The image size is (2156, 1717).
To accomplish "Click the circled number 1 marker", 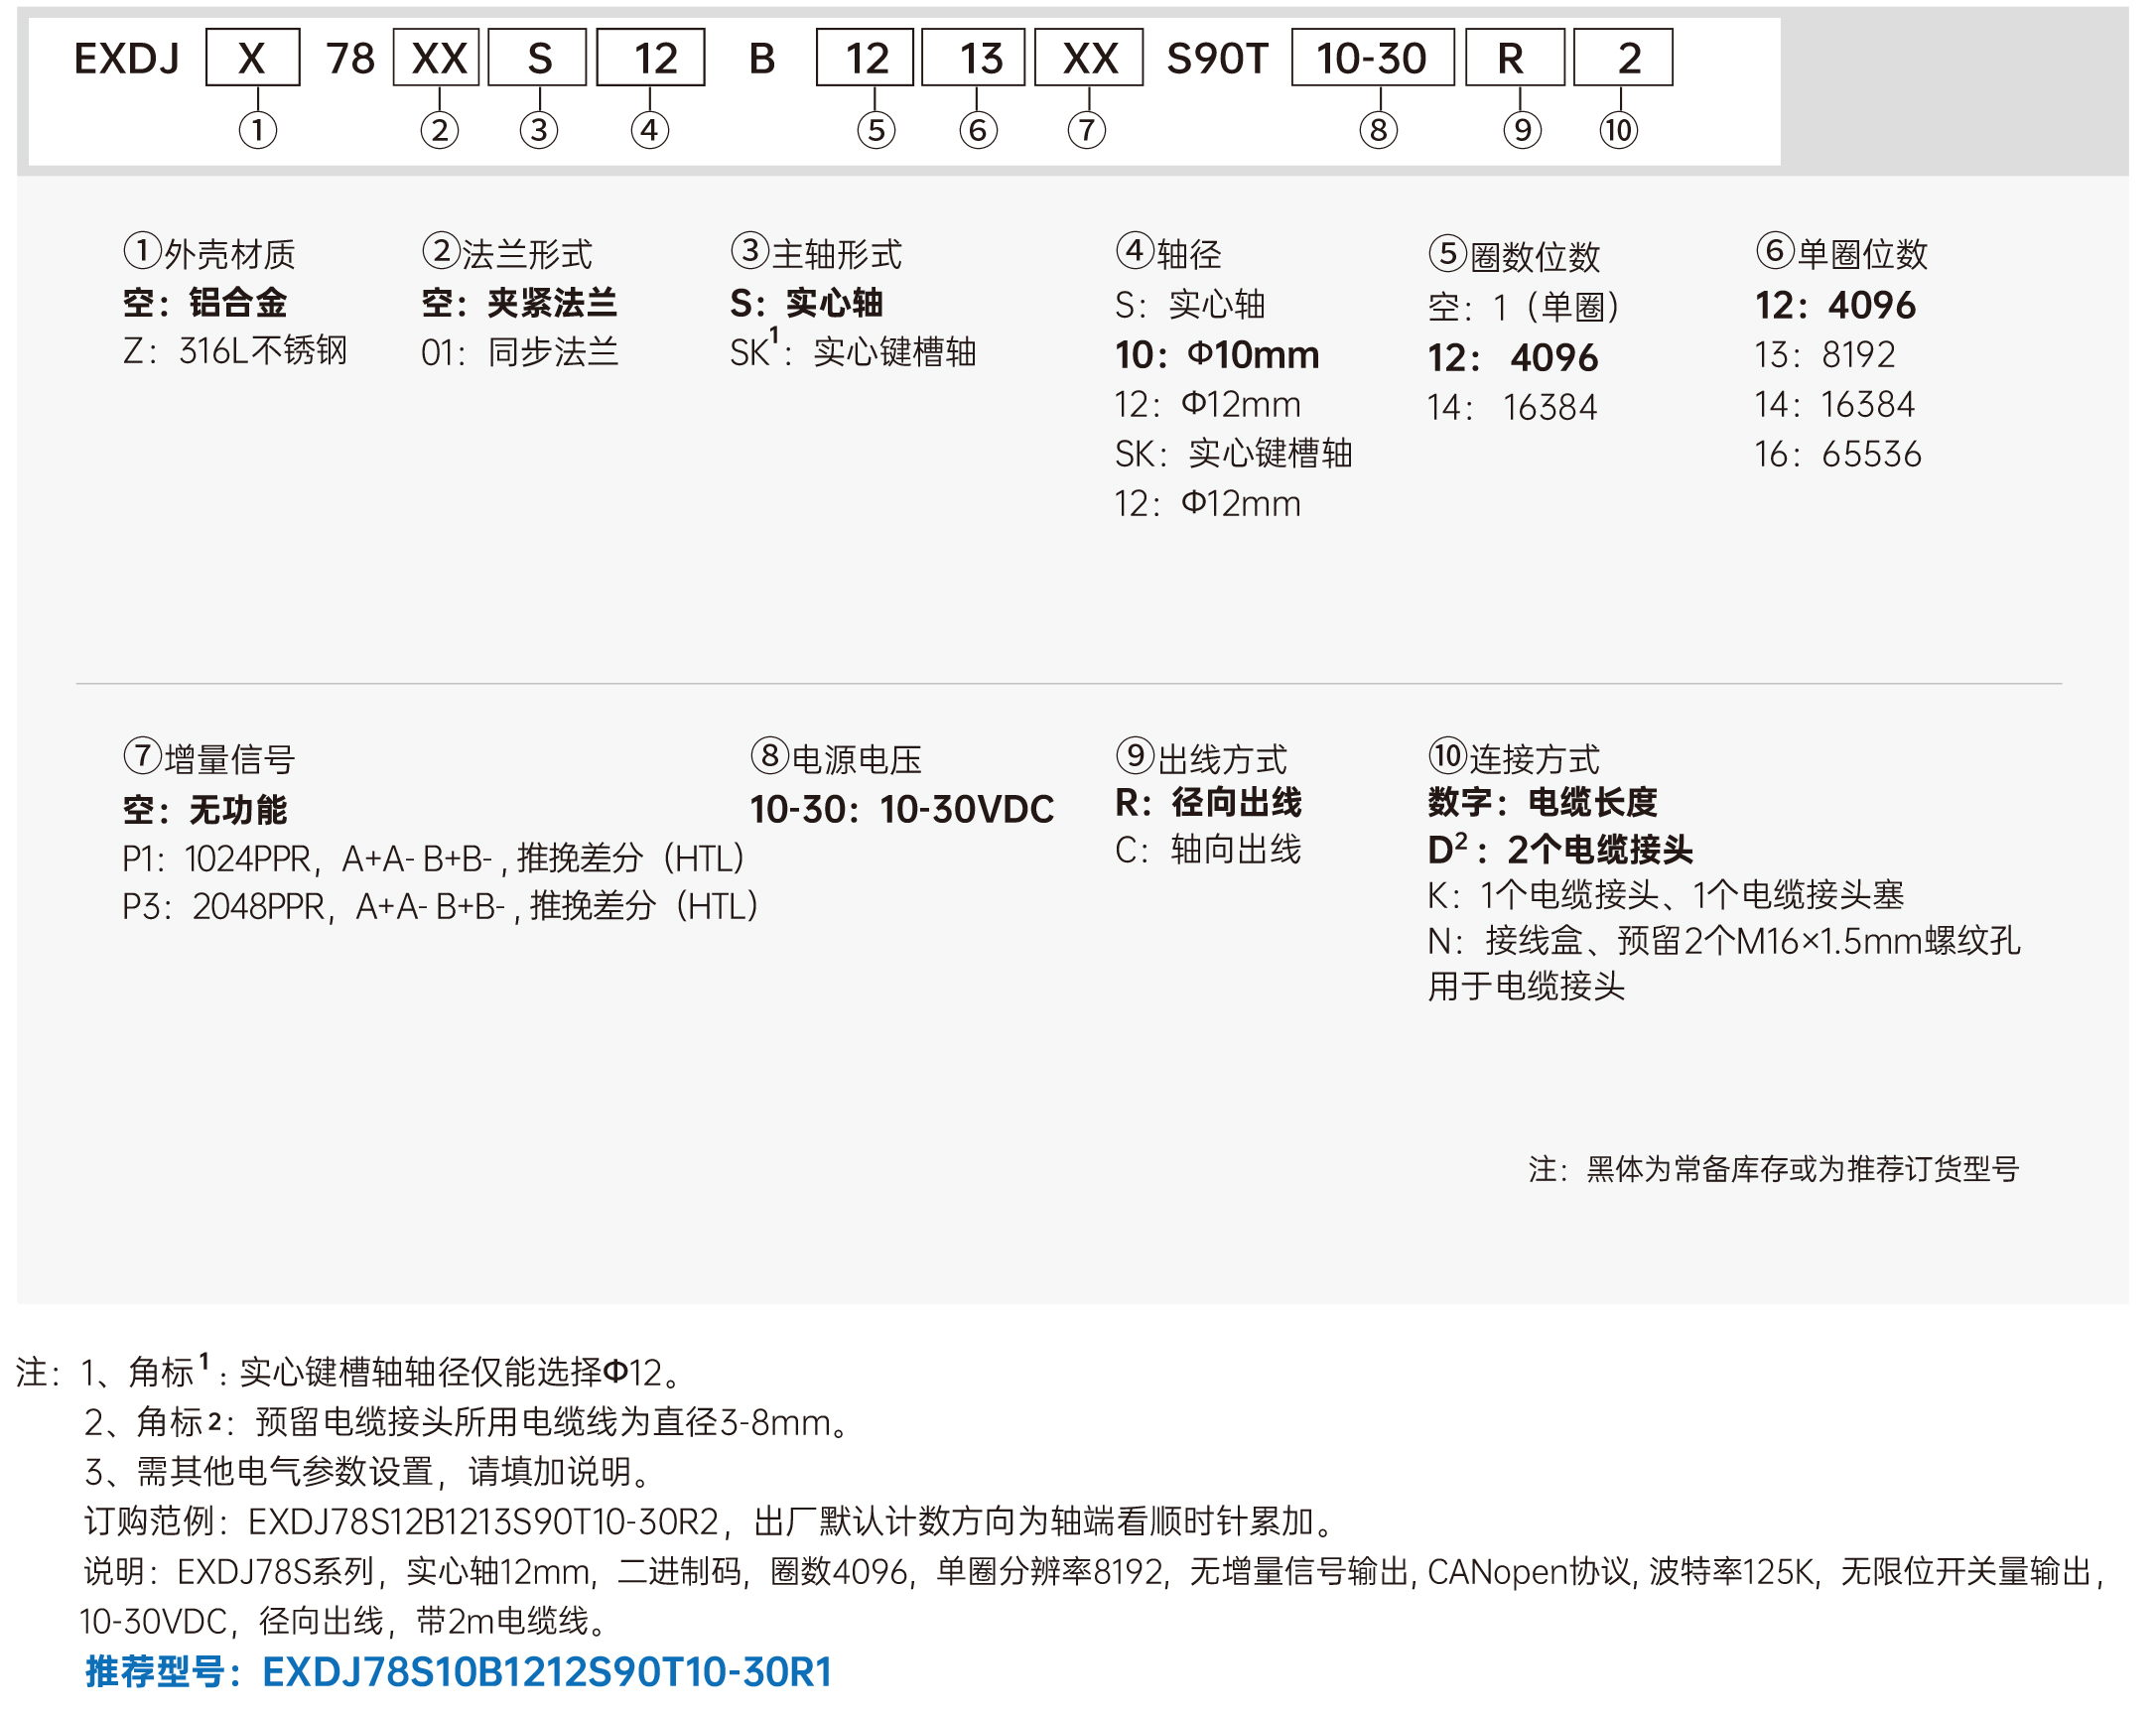I will [257, 130].
